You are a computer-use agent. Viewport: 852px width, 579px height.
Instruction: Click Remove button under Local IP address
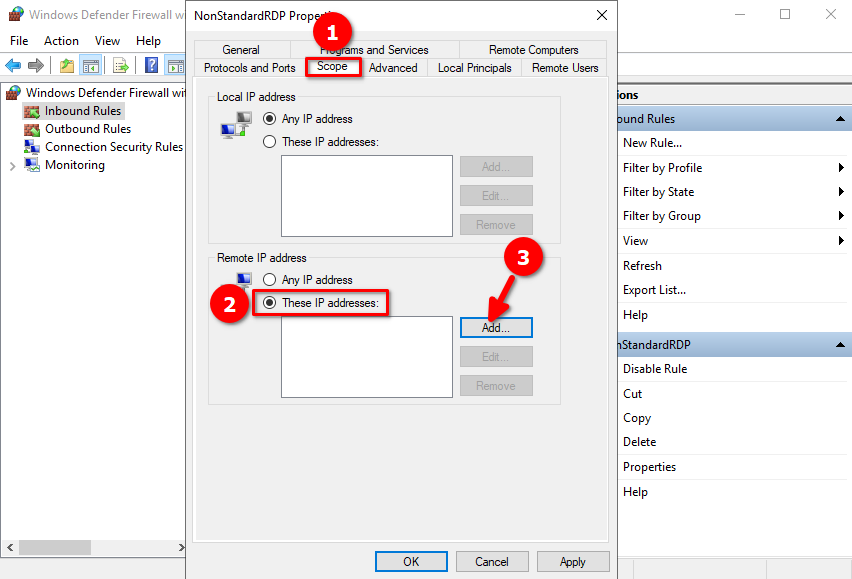(x=496, y=224)
